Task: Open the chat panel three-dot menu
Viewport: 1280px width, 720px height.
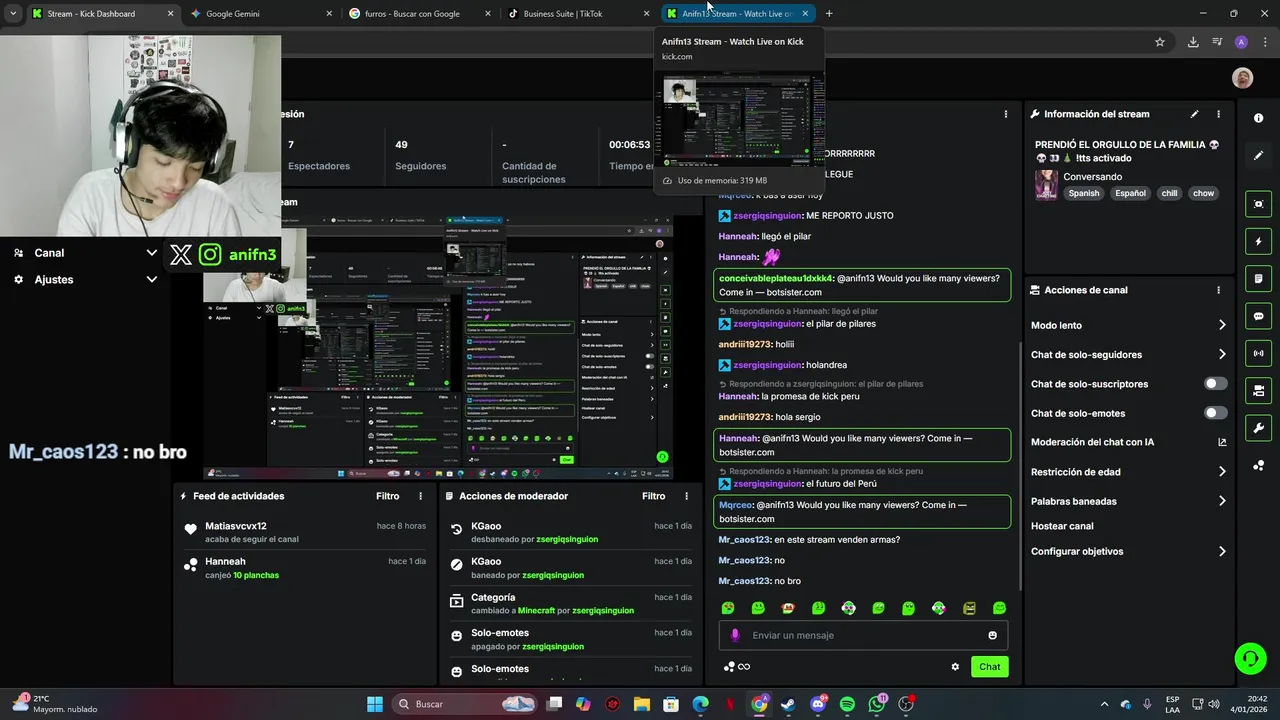Action: [x=1006, y=114]
